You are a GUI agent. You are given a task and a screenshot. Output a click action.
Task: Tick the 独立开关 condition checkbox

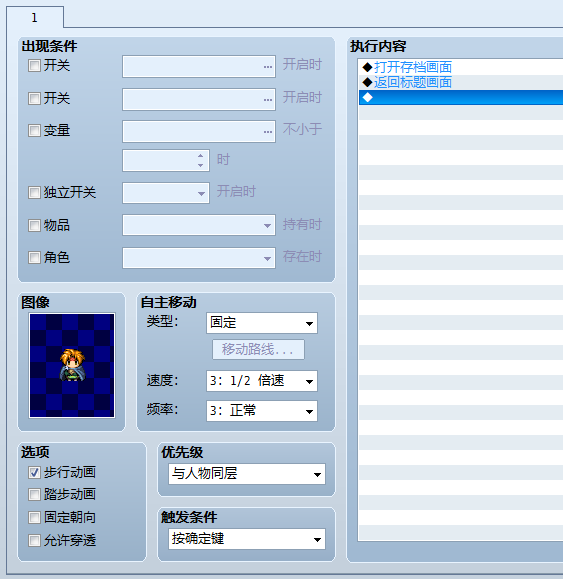(34, 192)
